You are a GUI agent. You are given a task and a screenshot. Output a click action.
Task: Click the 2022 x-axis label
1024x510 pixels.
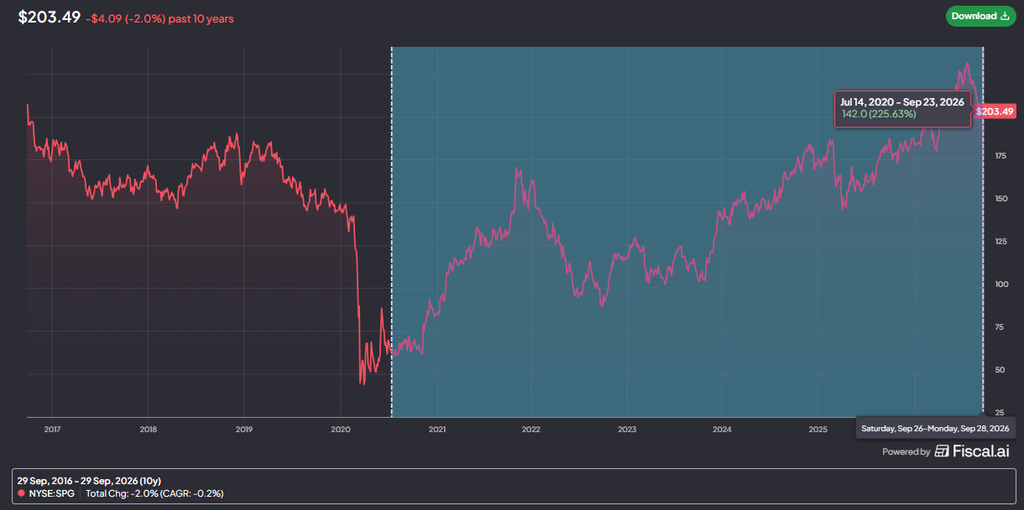point(530,429)
